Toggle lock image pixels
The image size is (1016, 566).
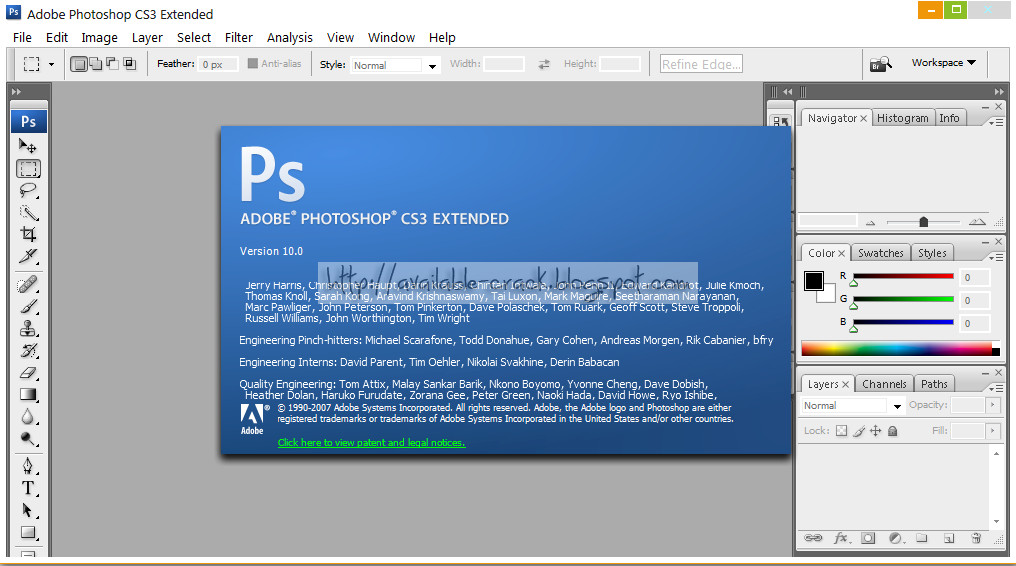(x=859, y=431)
